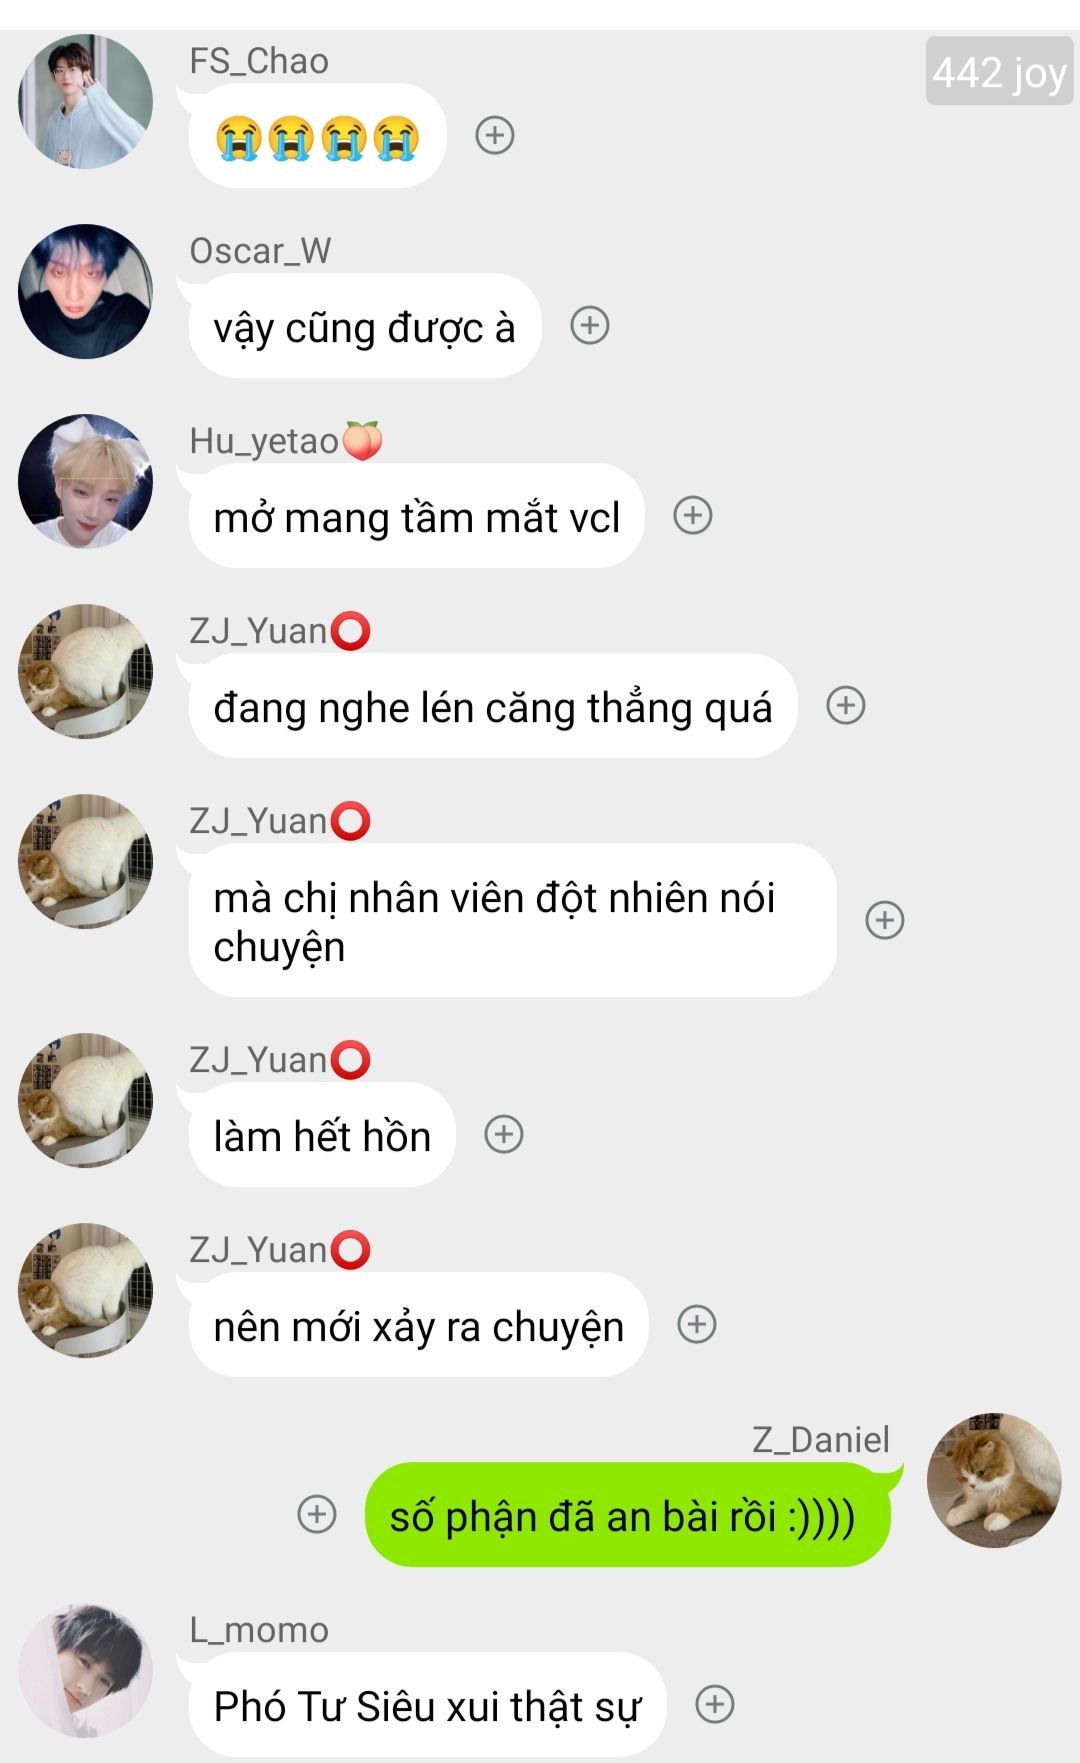Tap the plus icon beside FS_Chao's crying emojis
Viewport: 1080px width, 1763px height.
494,135
